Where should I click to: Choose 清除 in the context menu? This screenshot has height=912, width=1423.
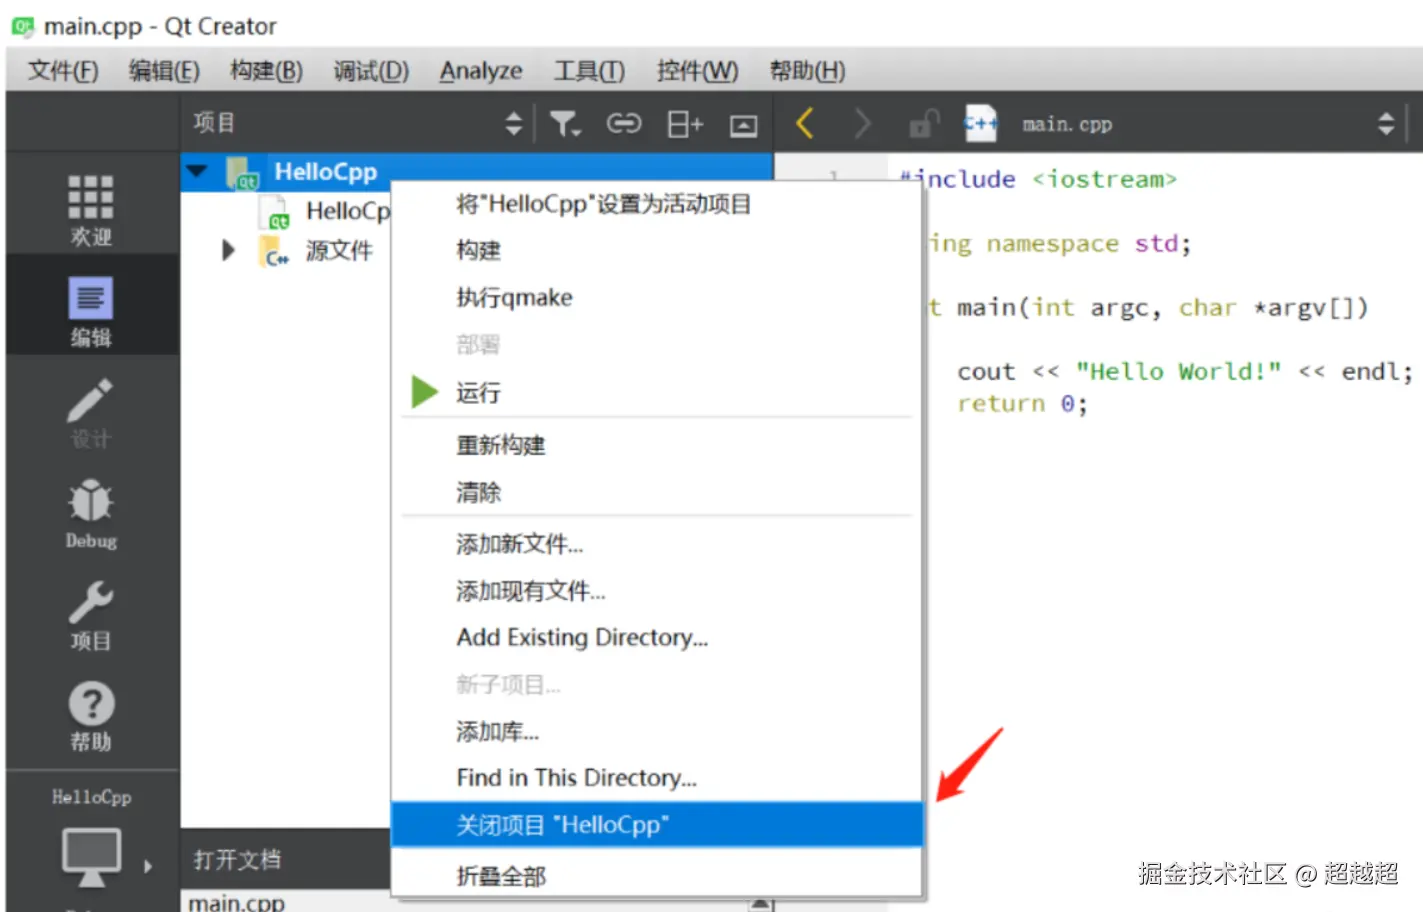click(656, 492)
